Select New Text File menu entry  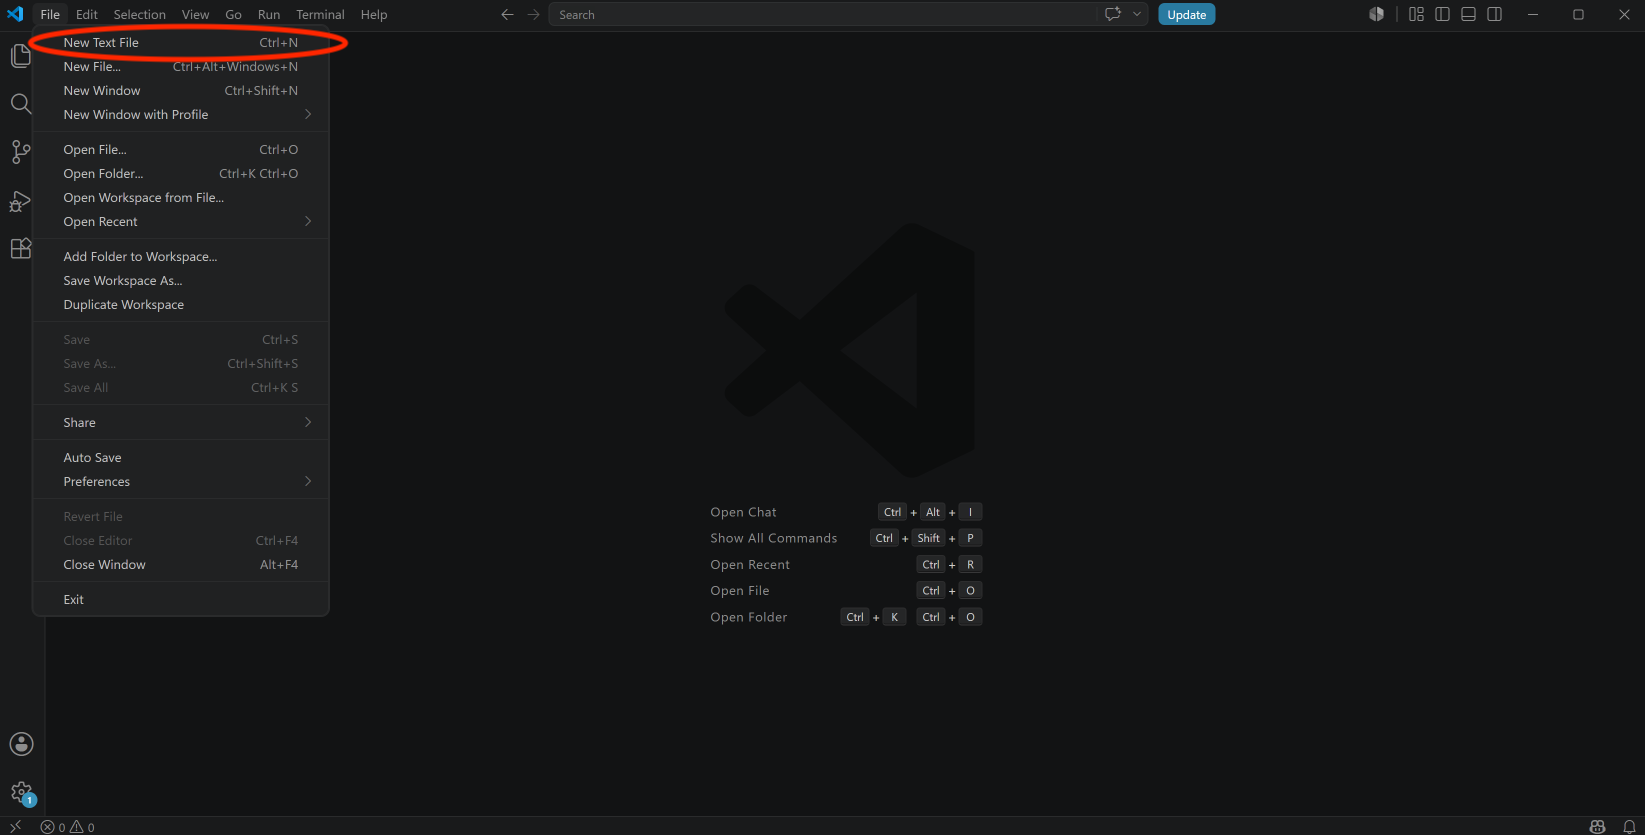[x=181, y=43]
